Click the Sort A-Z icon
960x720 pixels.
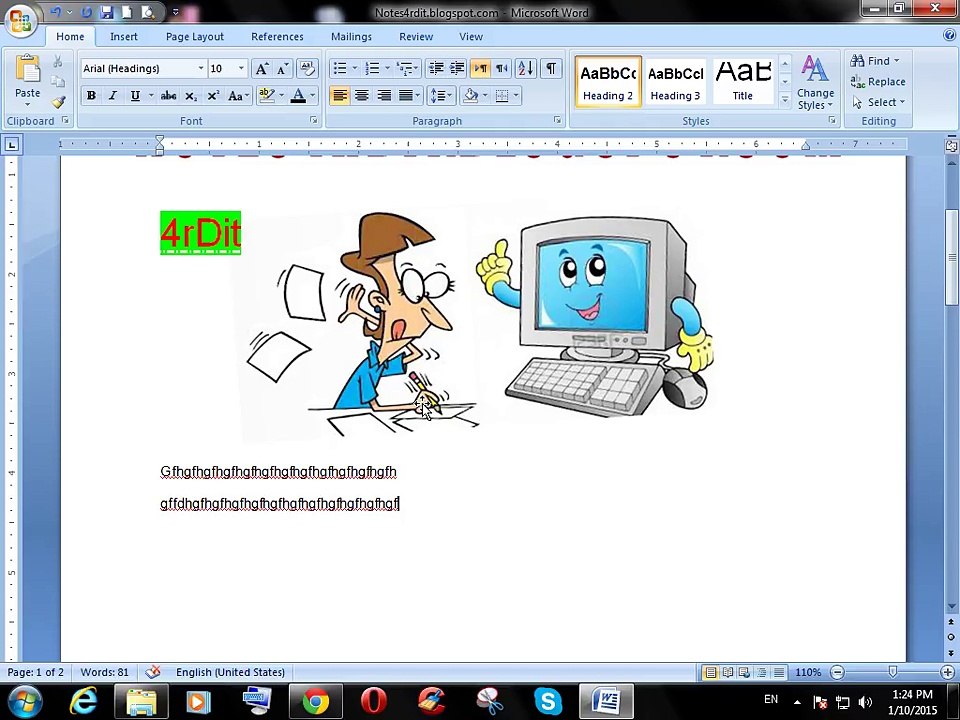coord(525,68)
